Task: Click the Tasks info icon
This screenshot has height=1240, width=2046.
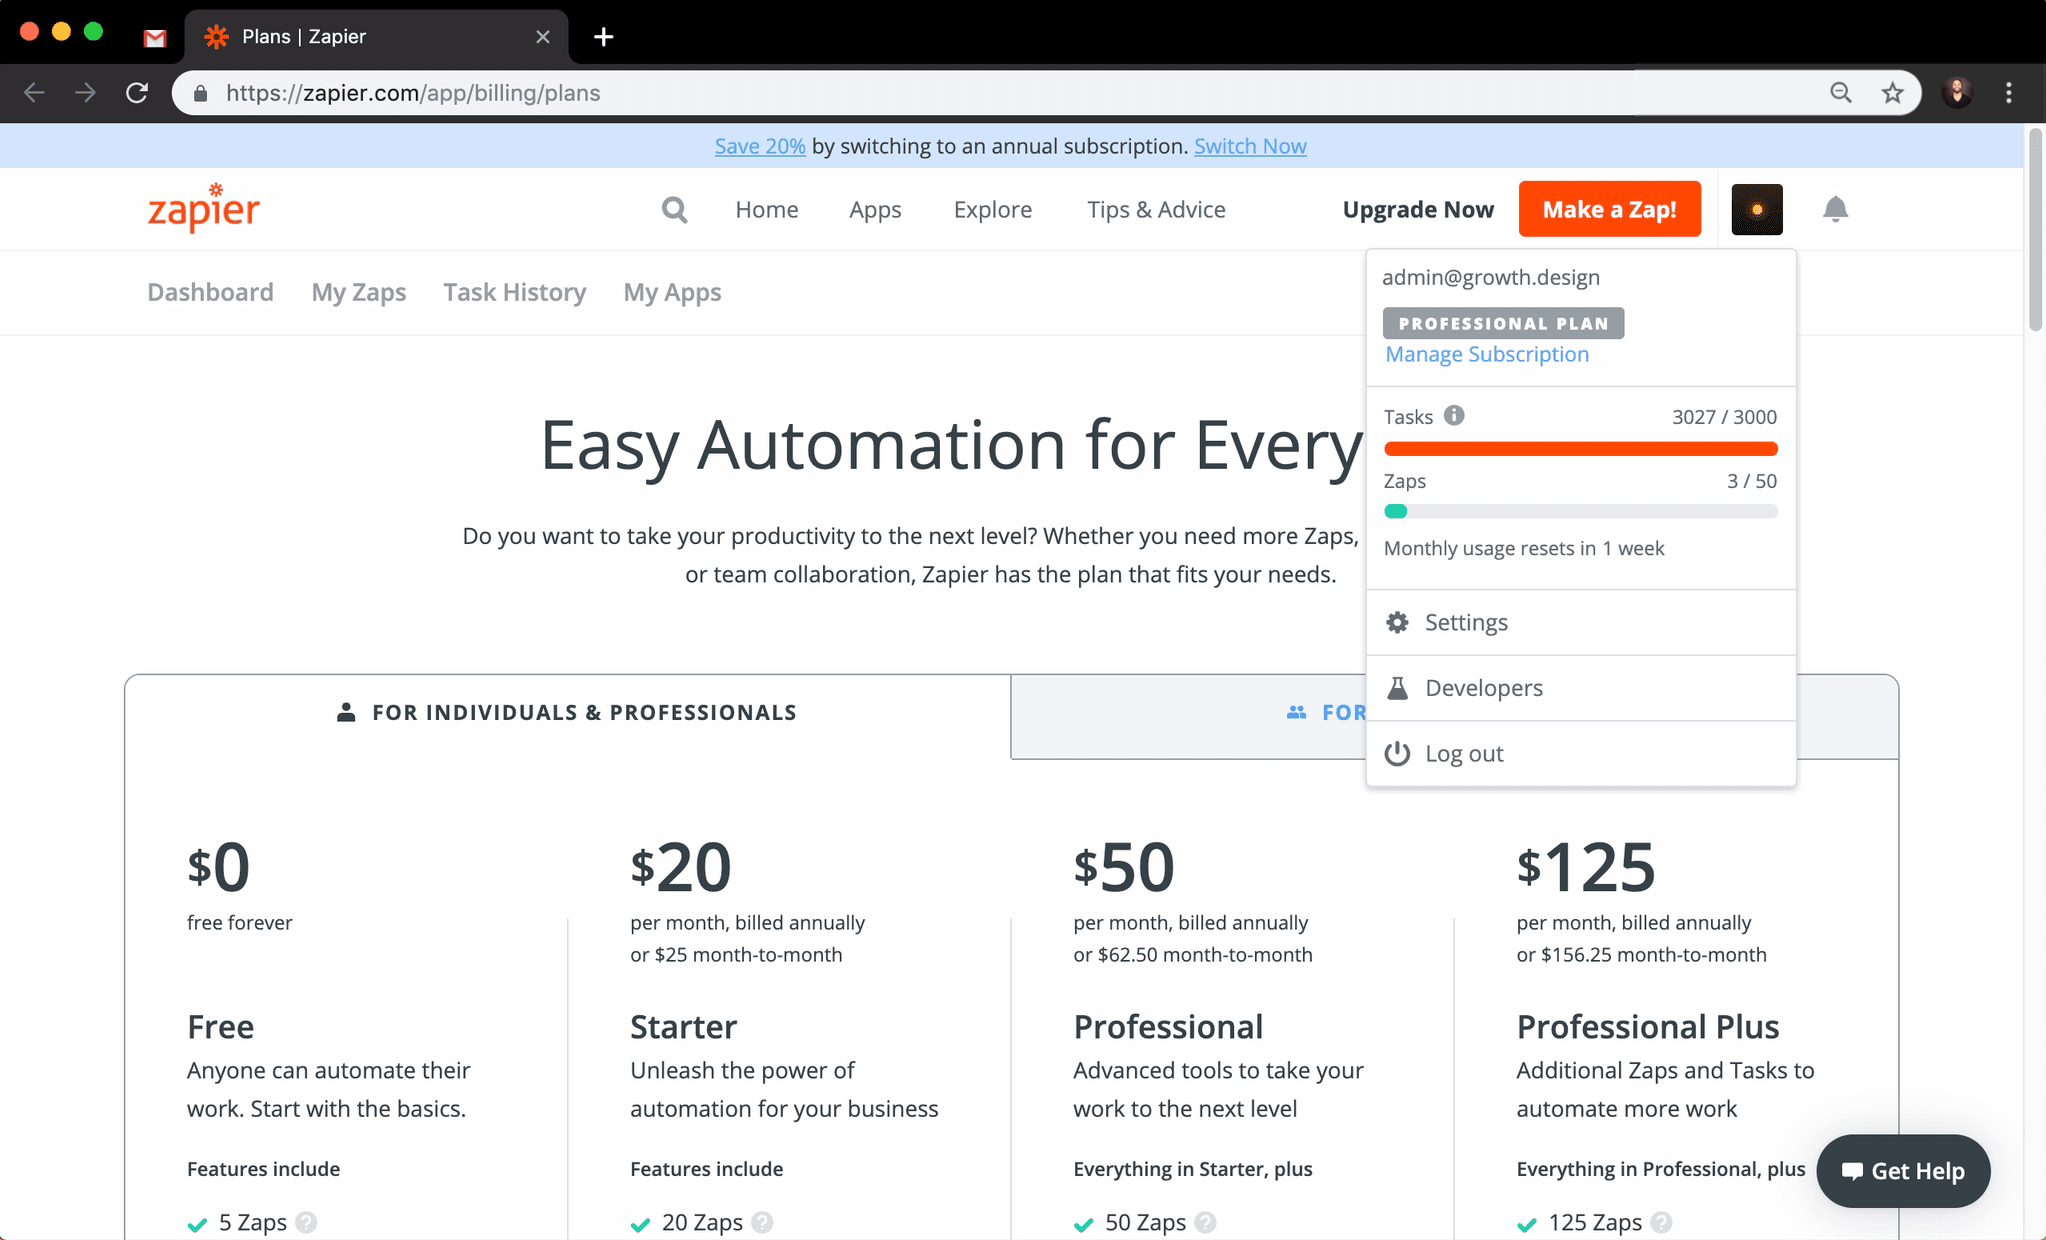Action: click(x=1454, y=416)
